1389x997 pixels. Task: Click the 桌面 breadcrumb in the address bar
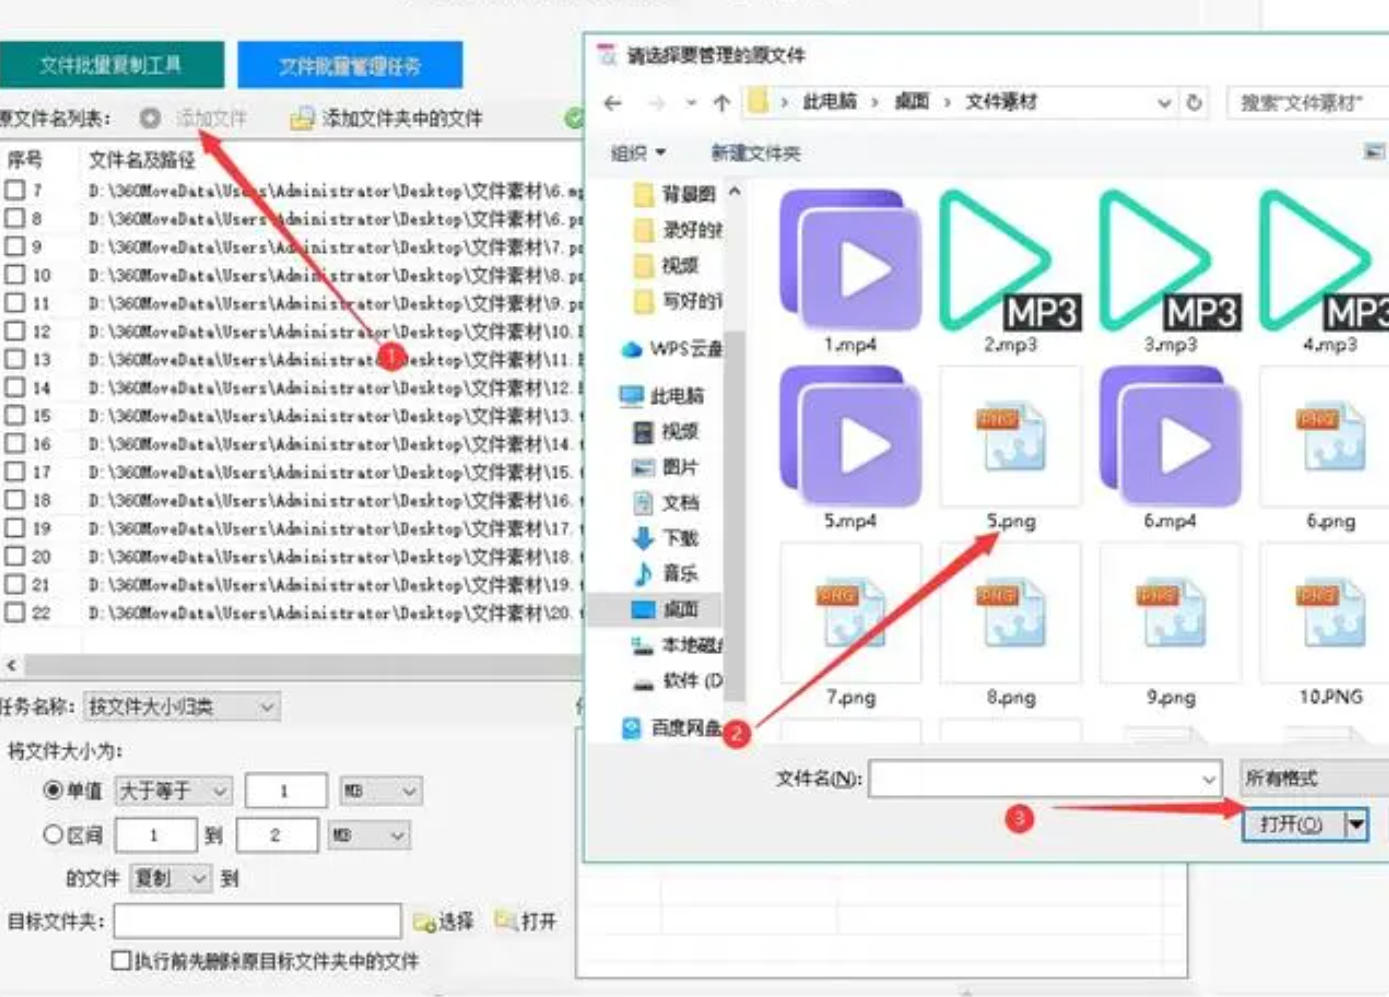[x=911, y=102]
